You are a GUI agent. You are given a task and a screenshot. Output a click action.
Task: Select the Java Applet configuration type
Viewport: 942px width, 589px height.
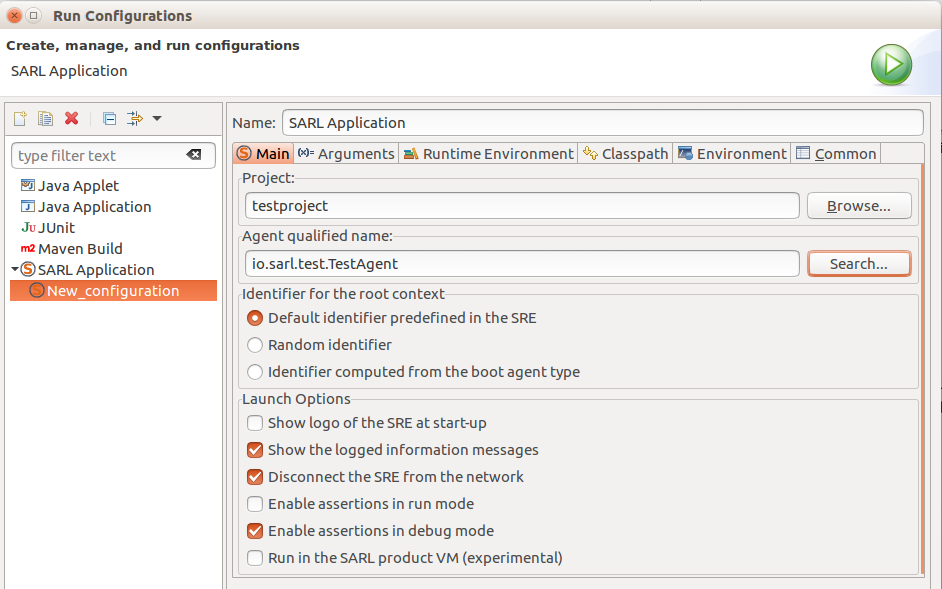pos(70,186)
